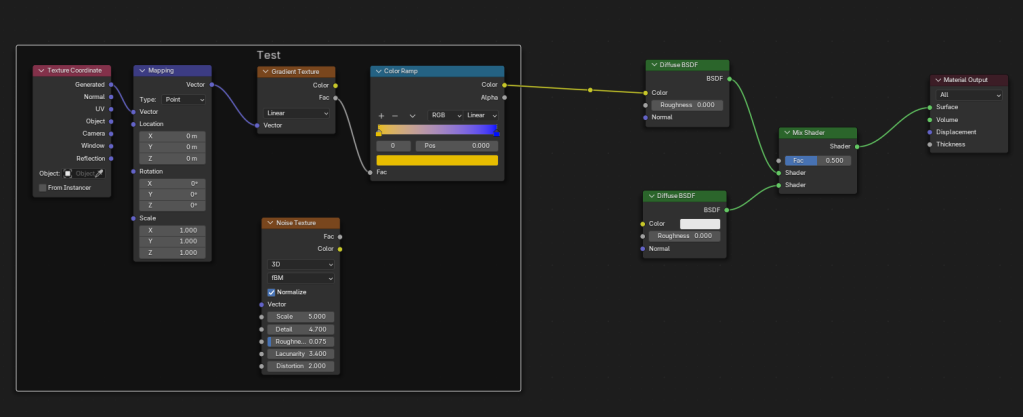Disable the Normalize checkbox in Noise Texture

[x=271, y=292]
